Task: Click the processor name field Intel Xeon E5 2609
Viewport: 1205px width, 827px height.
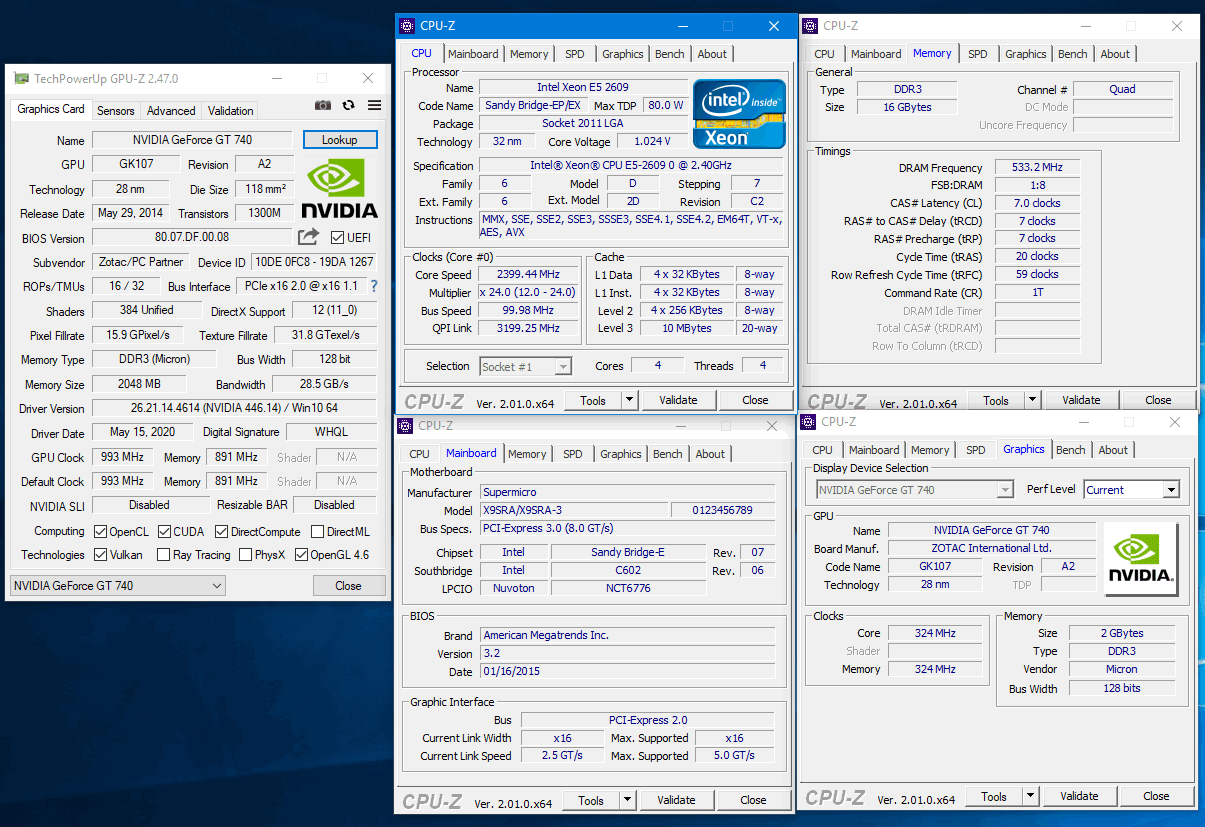Action: pyautogui.click(x=583, y=88)
